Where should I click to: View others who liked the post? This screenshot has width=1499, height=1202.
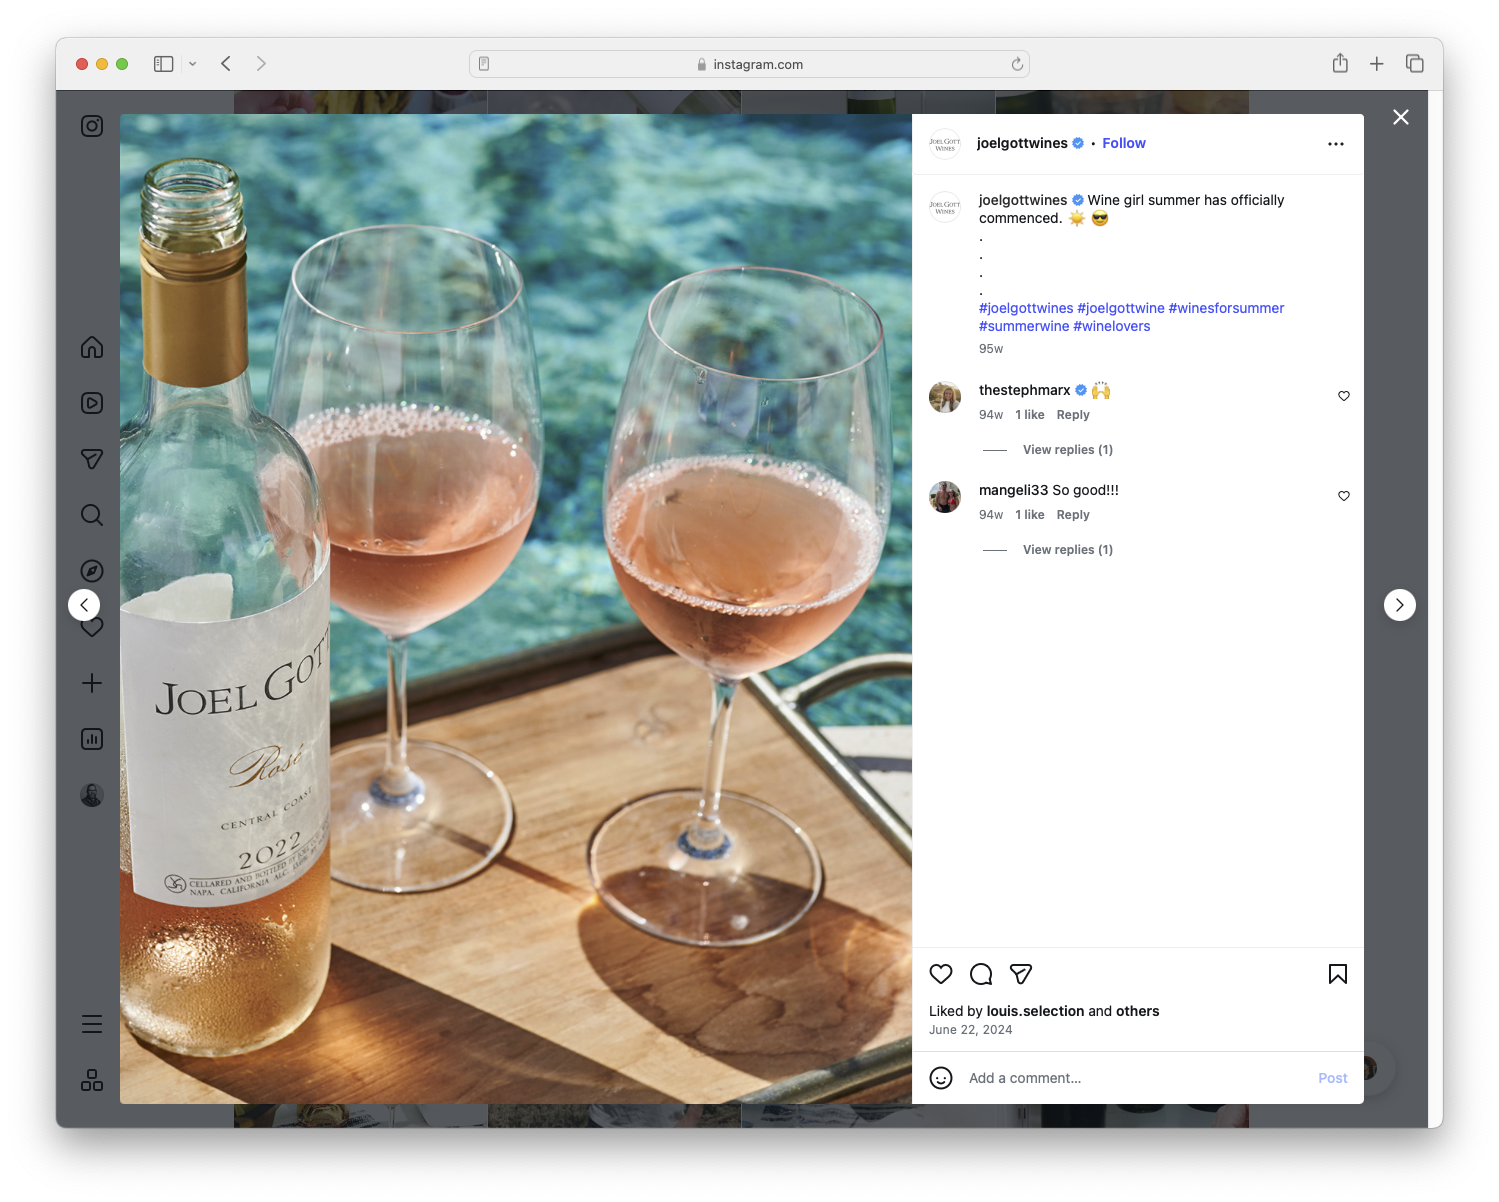tap(1138, 1011)
